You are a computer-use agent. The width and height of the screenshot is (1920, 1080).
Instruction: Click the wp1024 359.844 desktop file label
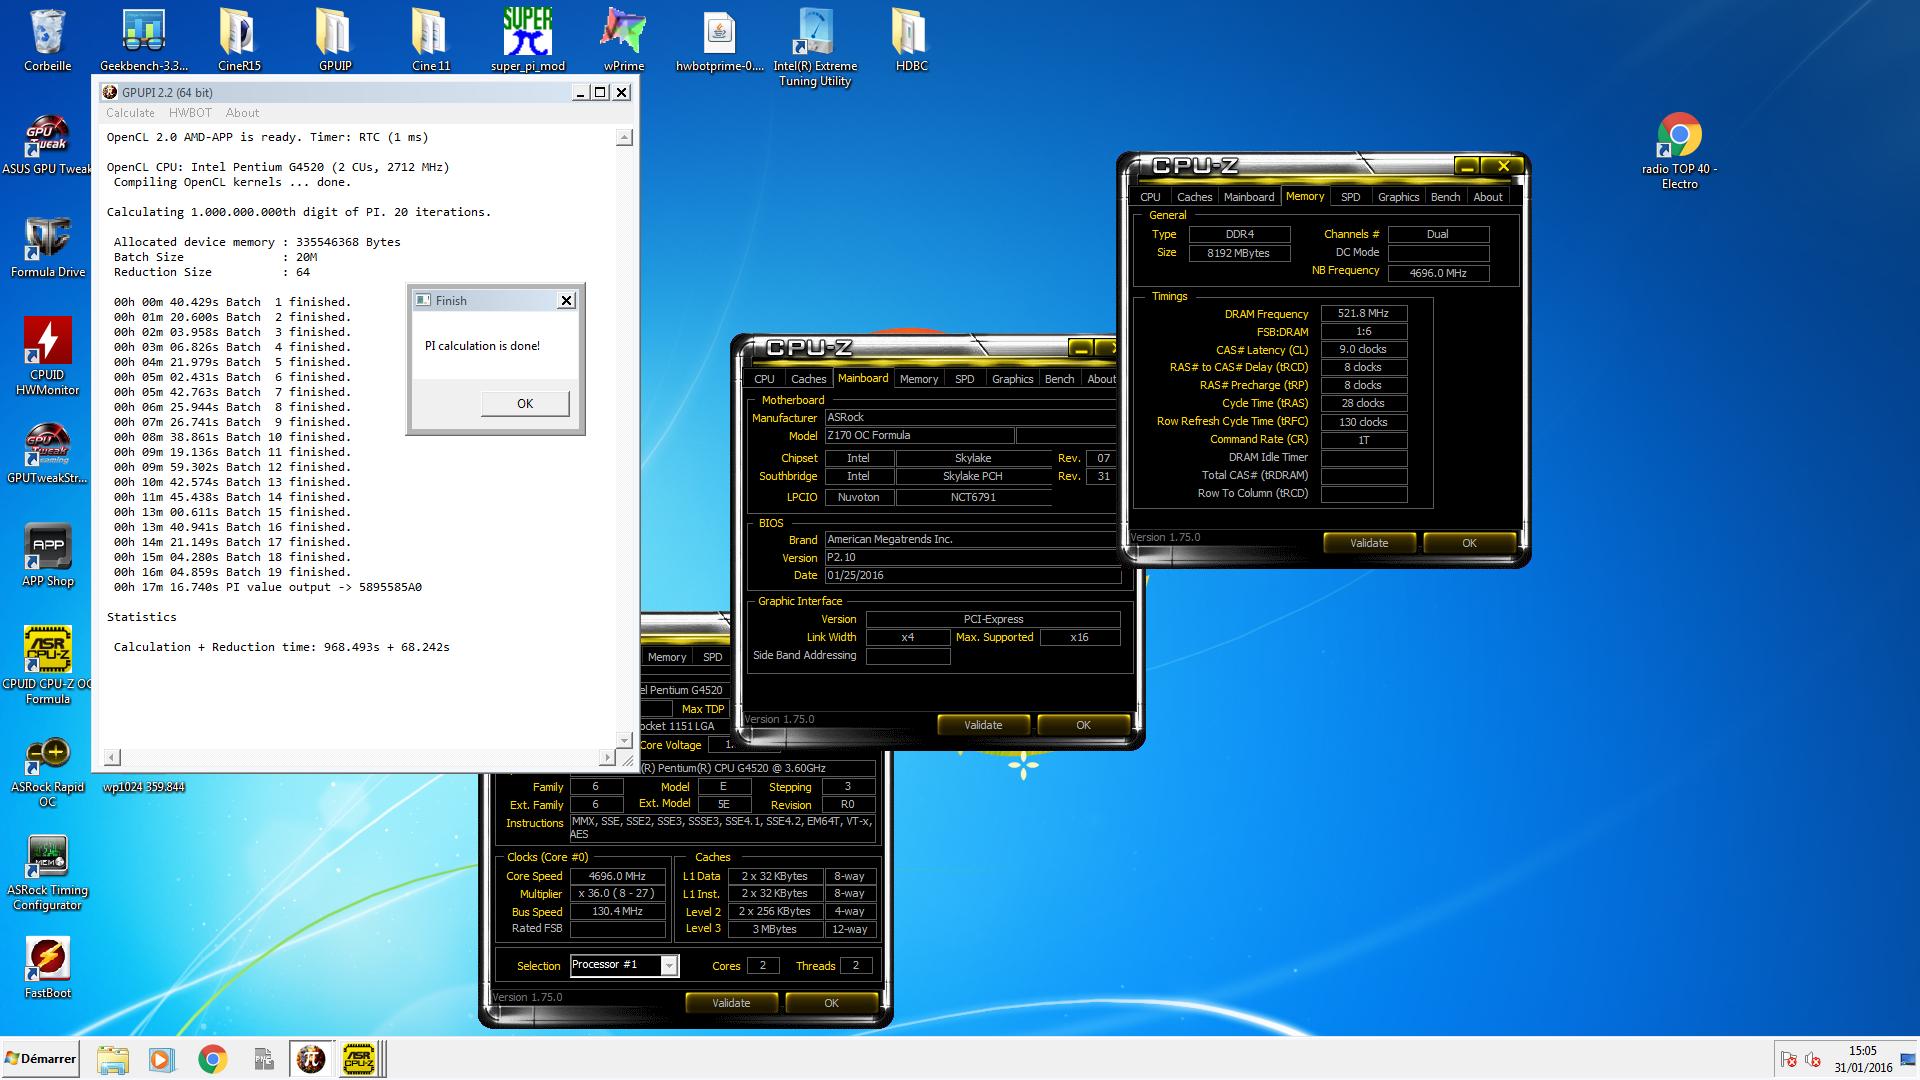[x=144, y=787]
